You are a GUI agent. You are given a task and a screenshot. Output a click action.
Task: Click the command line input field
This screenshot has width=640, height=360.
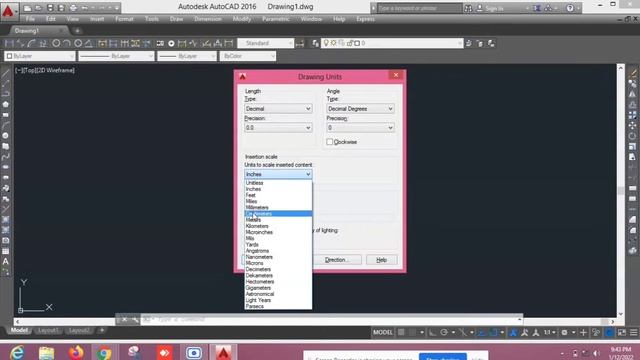pos(331,319)
